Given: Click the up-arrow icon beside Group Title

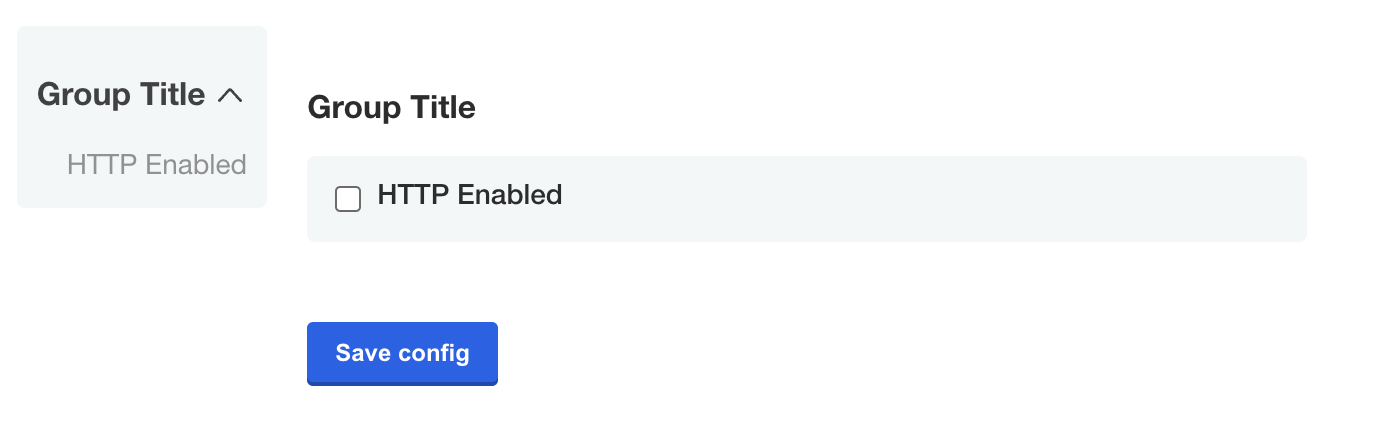Looking at the screenshot, I should (x=230, y=96).
